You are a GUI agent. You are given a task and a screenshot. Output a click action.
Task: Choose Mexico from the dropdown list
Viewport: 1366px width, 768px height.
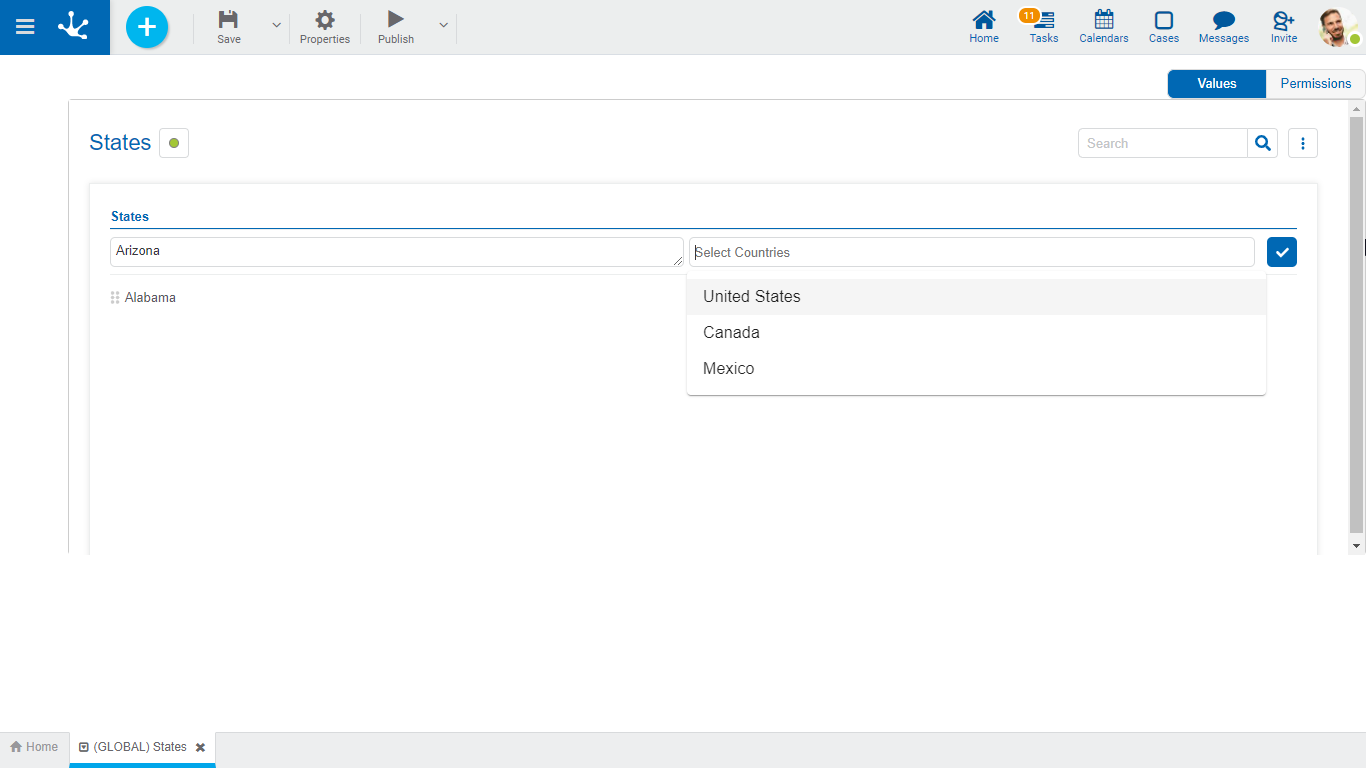point(729,369)
